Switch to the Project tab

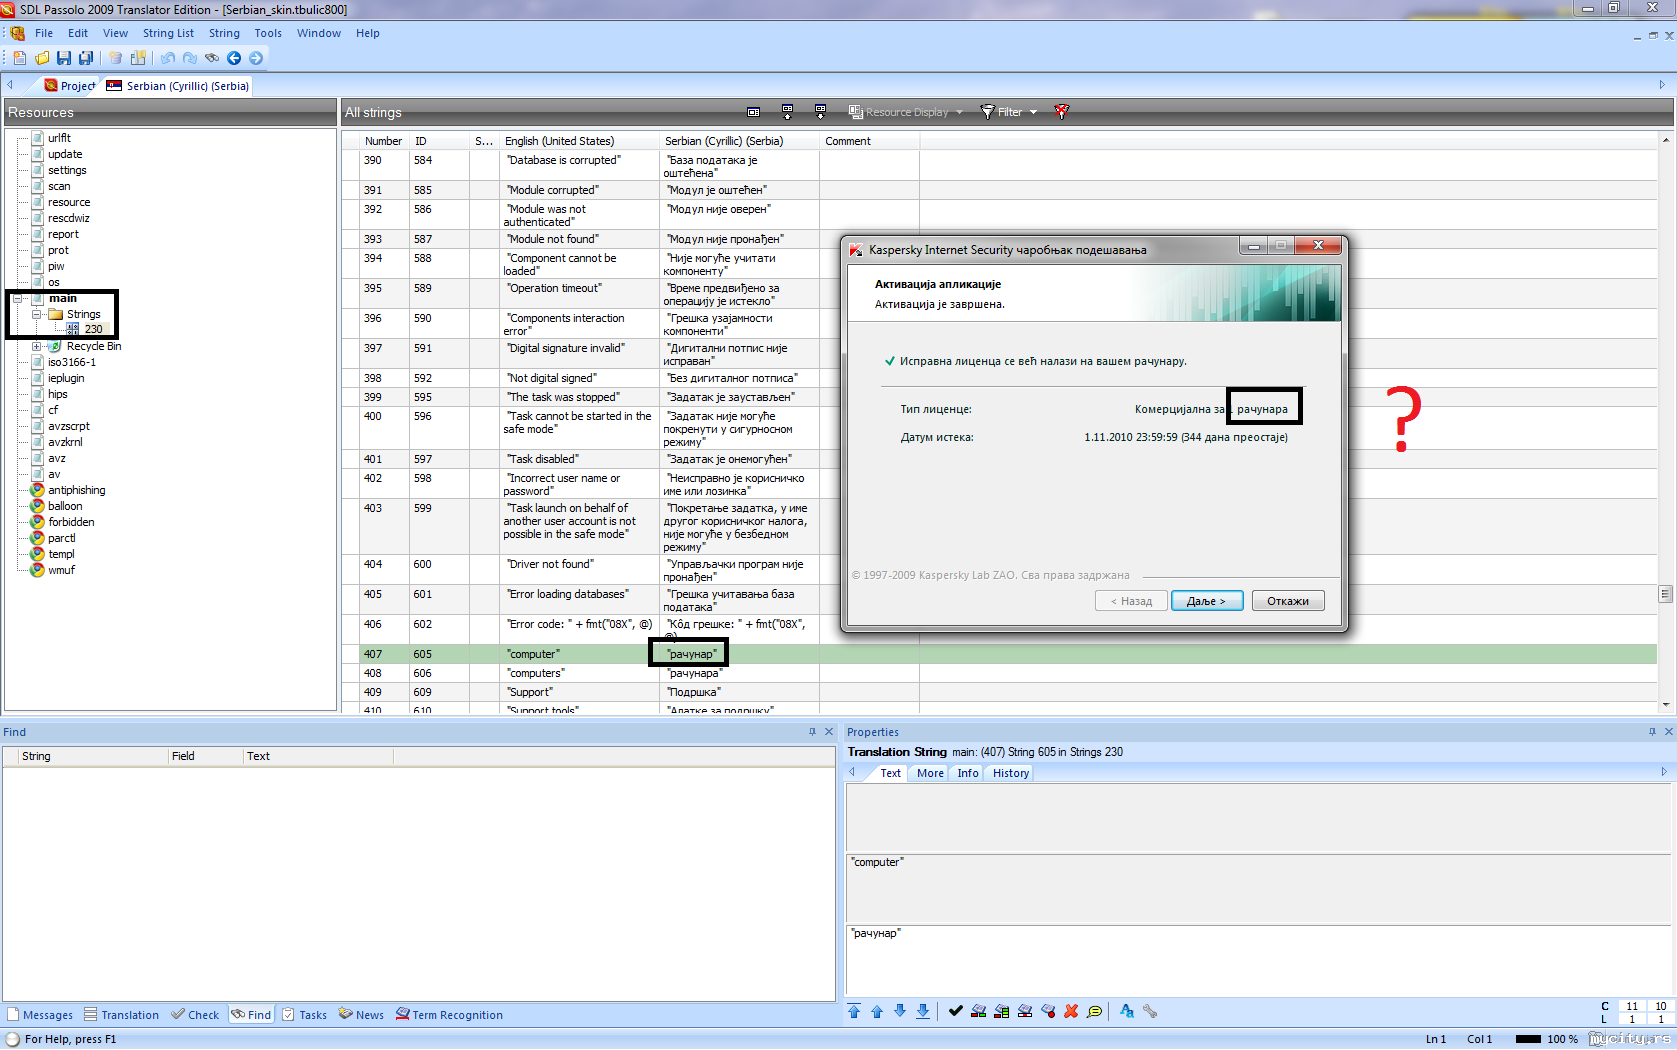pyautogui.click(x=70, y=86)
